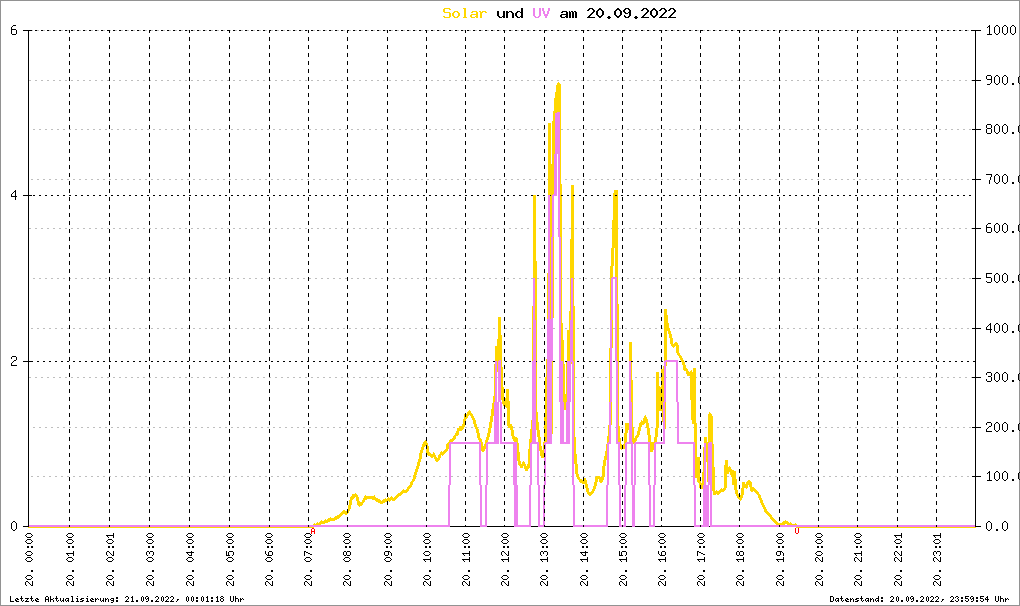Click the right axis label '1000' at top
Viewport: 1020px width, 606px height.
click(1000, 30)
